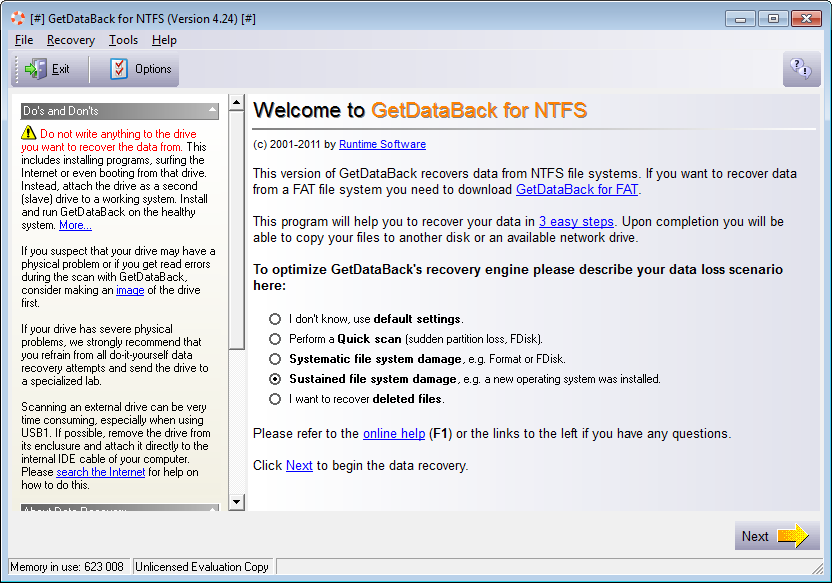This screenshot has height=583, width=832.
Task: Select 'I don't know, use default settings'
Action: pyautogui.click(x=275, y=319)
